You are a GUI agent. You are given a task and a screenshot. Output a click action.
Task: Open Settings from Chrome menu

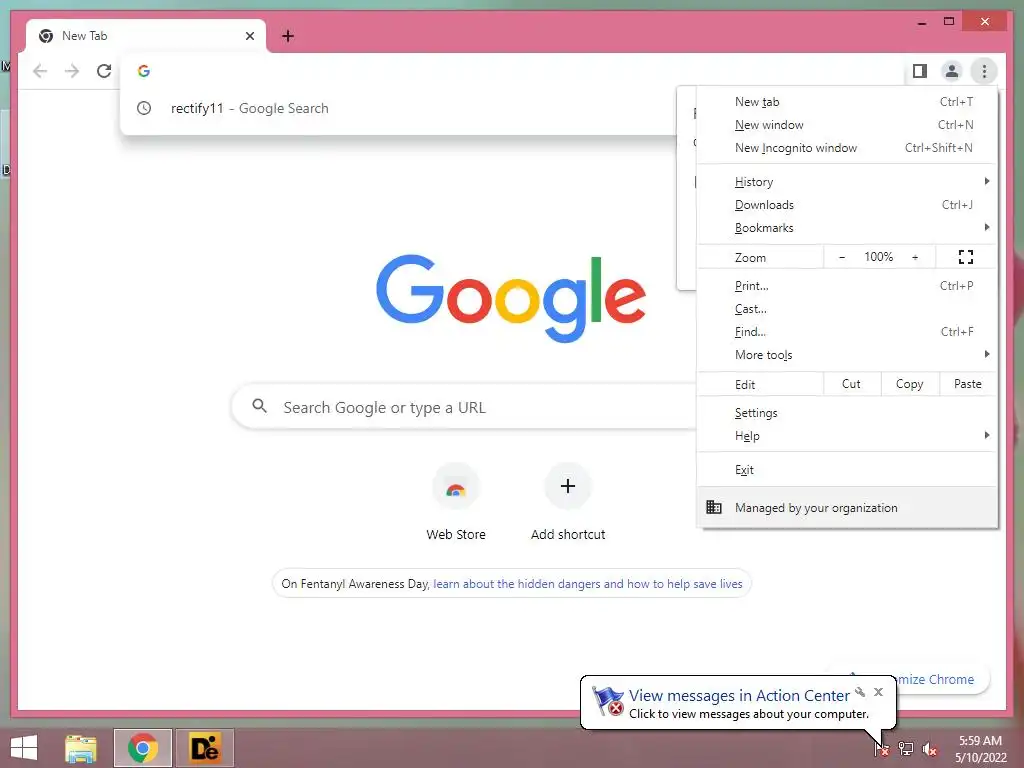coord(847,413)
